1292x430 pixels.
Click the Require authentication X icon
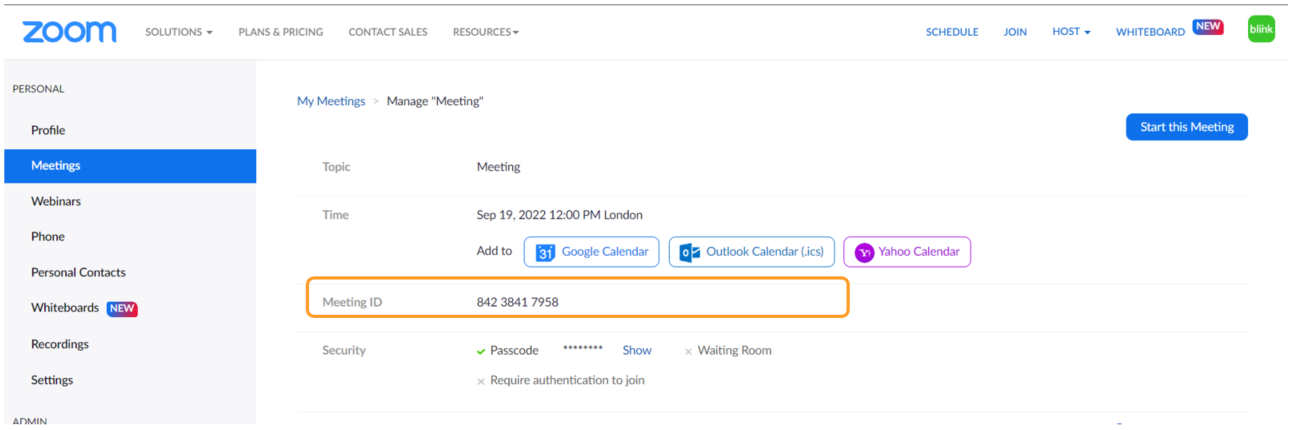[x=481, y=381]
